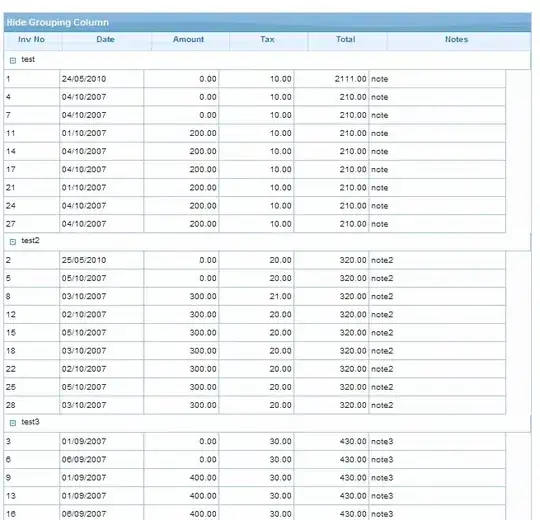540x520 pixels.
Task: Select invoice number 28 row
Action: click(255, 405)
